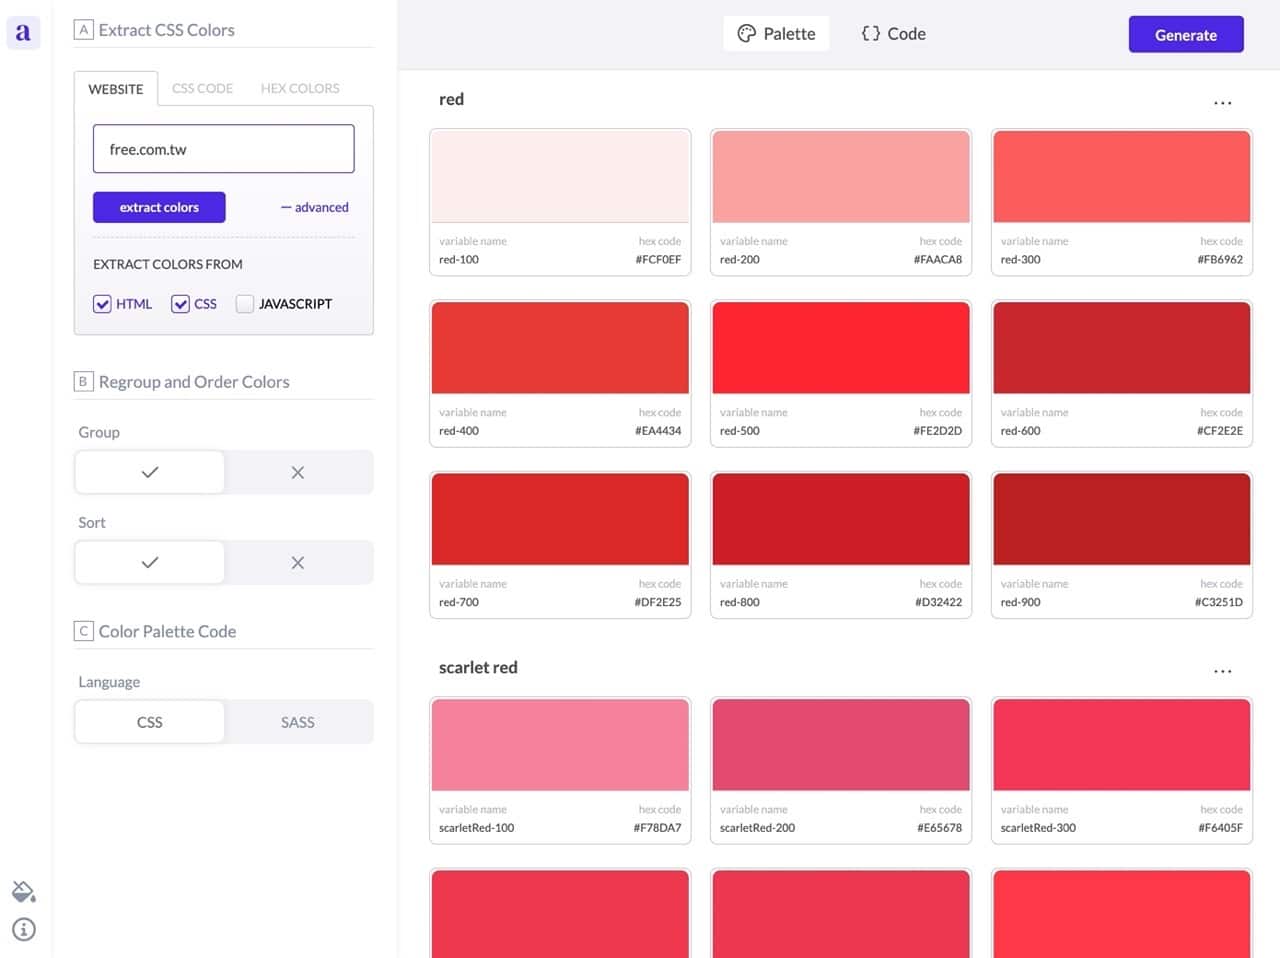Open the red group options menu
Image resolution: width=1280 pixels, height=958 pixels.
click(x=1222, y=103)
